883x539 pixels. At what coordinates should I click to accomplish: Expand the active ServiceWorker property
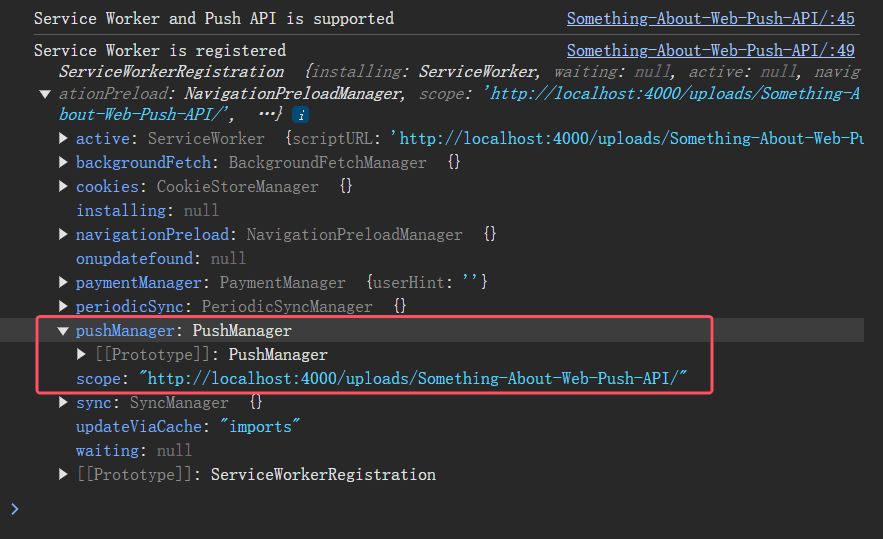pyautogui.click(x=63, y=138)
